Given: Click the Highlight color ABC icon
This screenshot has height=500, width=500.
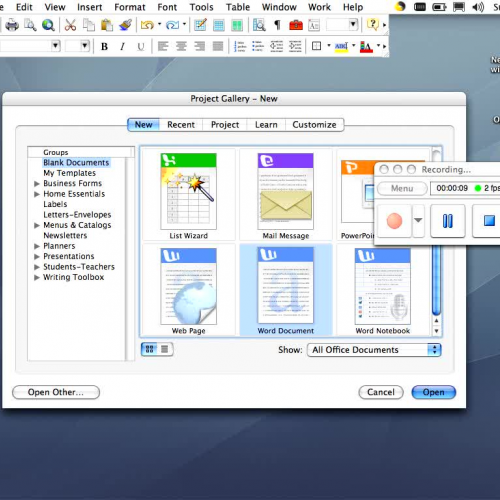Looking at the screenshot, I should coord(341,47).
